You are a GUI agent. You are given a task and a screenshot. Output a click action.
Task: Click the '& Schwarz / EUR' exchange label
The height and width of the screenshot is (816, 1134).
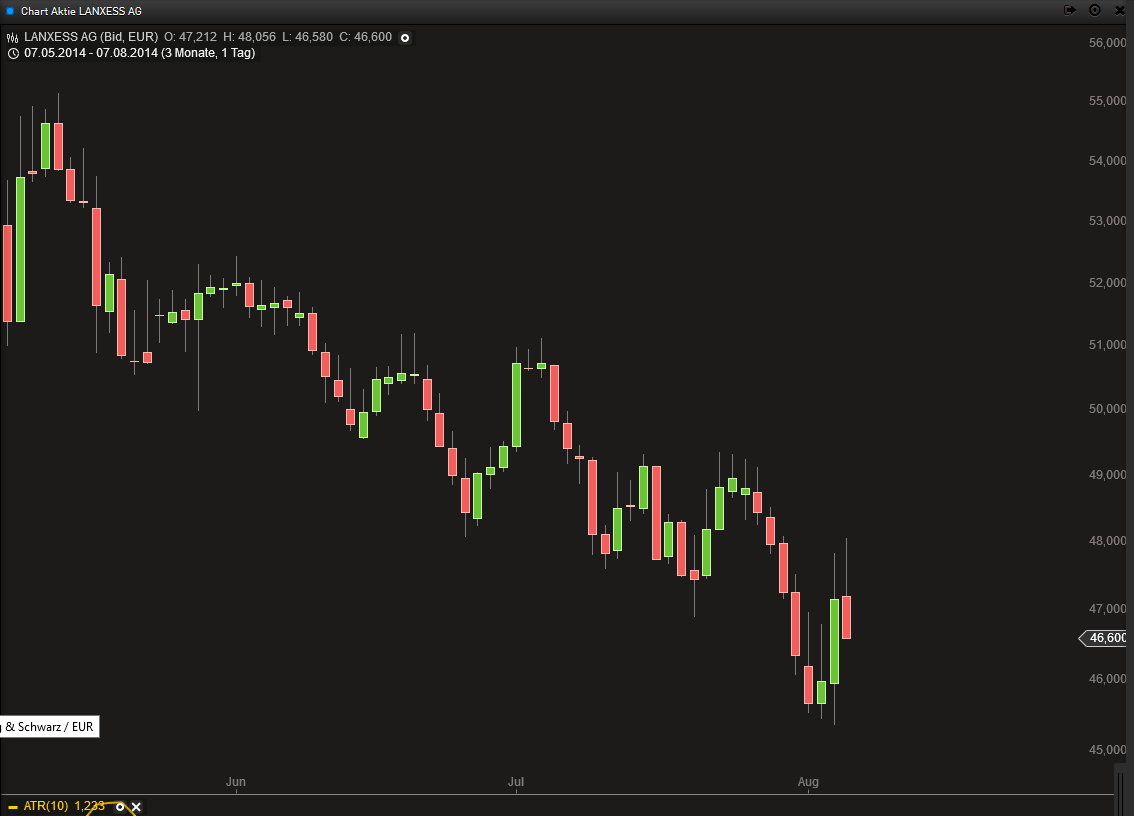[49, 727]
